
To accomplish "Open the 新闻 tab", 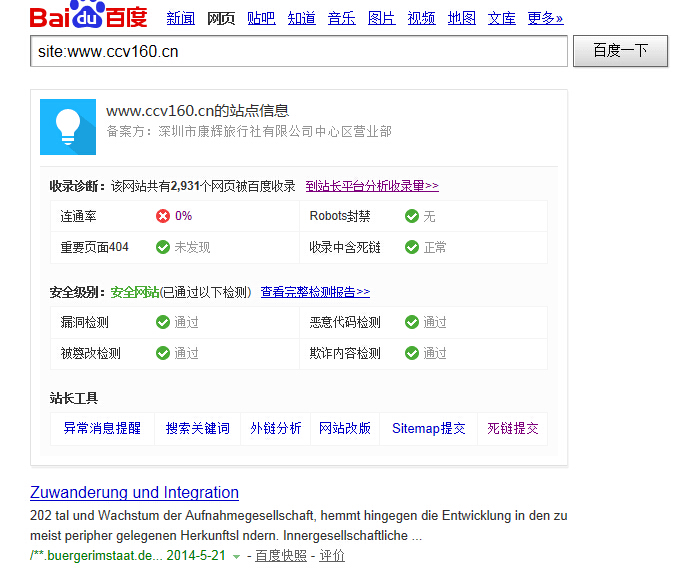I will [180, 19].
